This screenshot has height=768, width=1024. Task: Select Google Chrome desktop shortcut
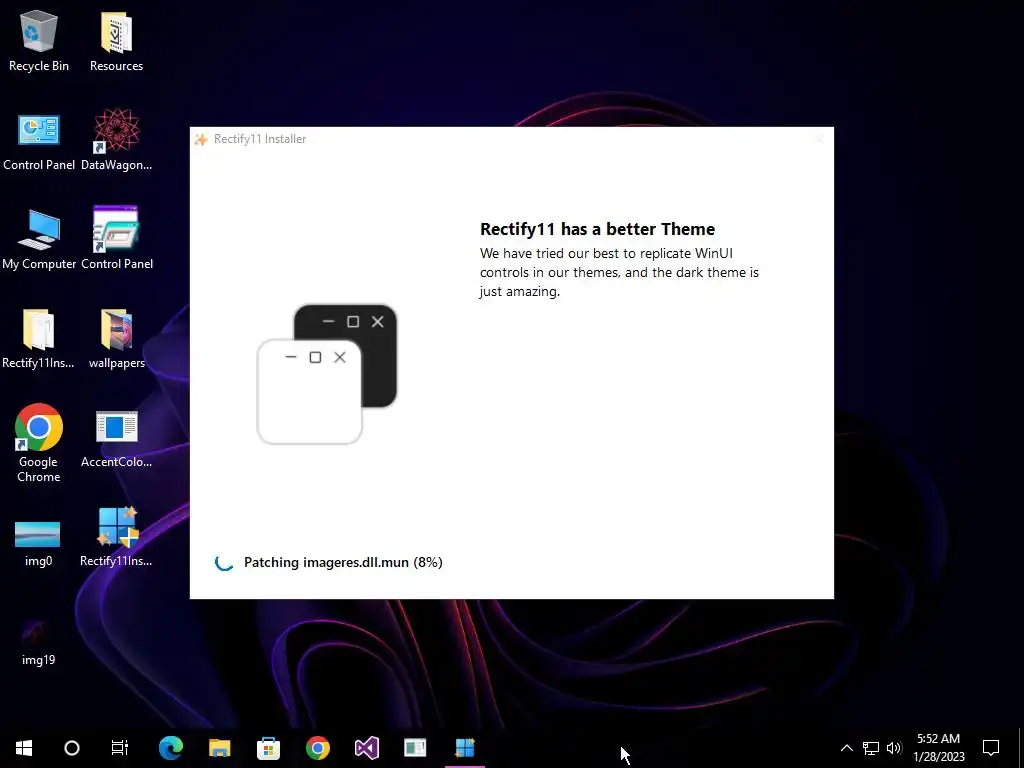pos(39,444)
